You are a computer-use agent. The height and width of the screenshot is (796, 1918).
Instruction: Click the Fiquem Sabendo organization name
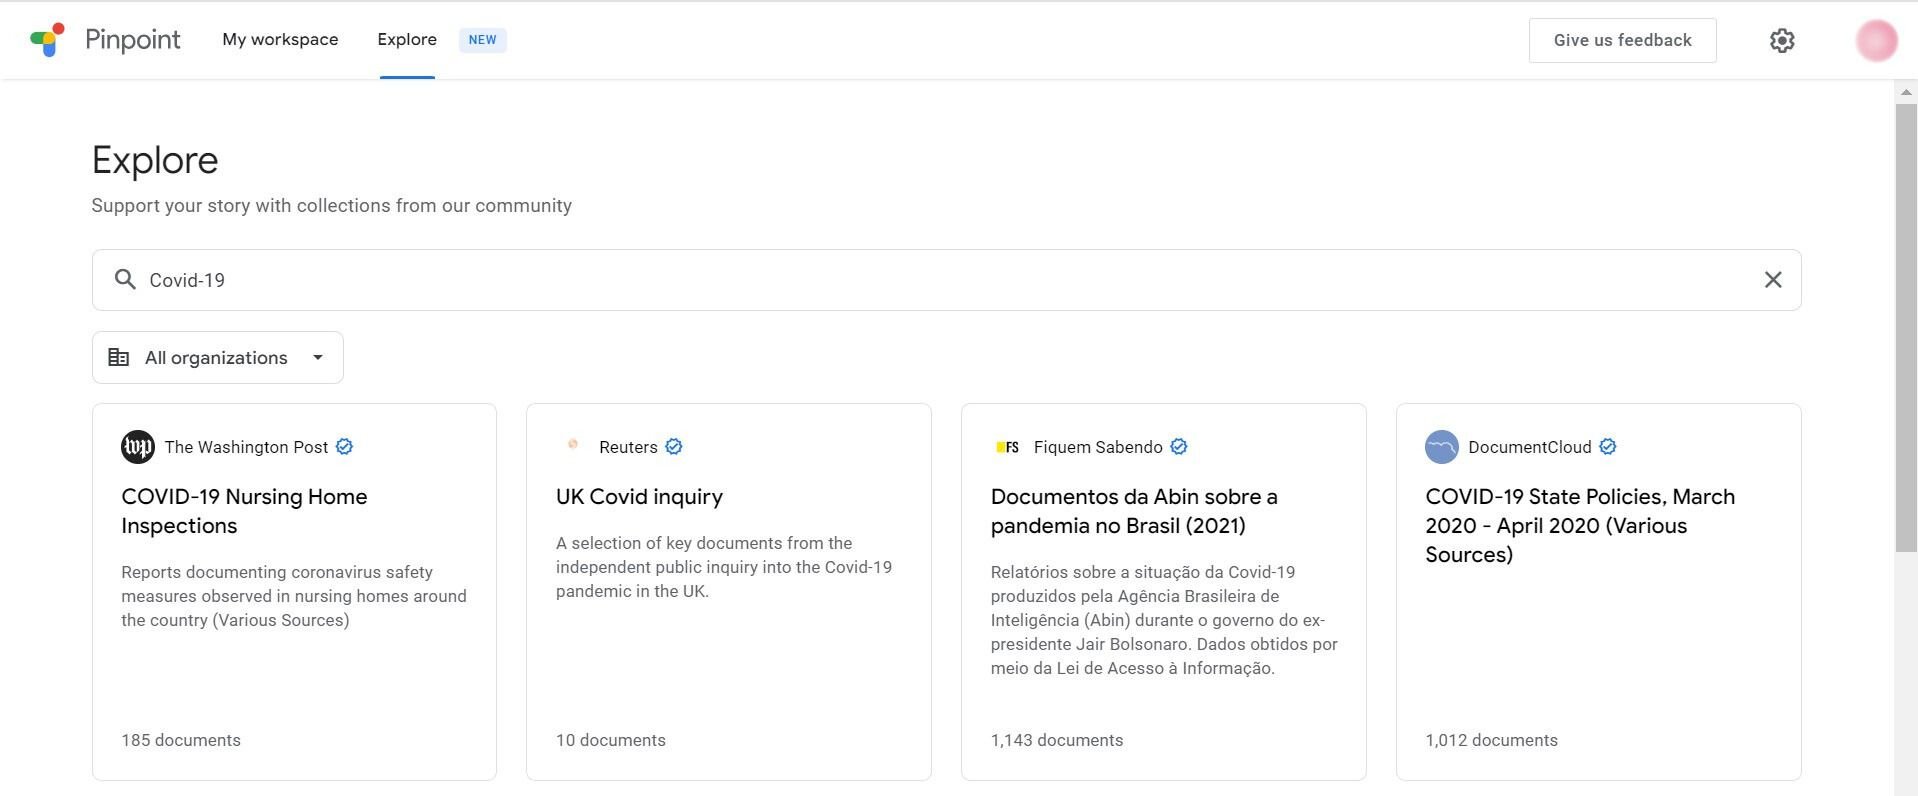coord(1098,447)
